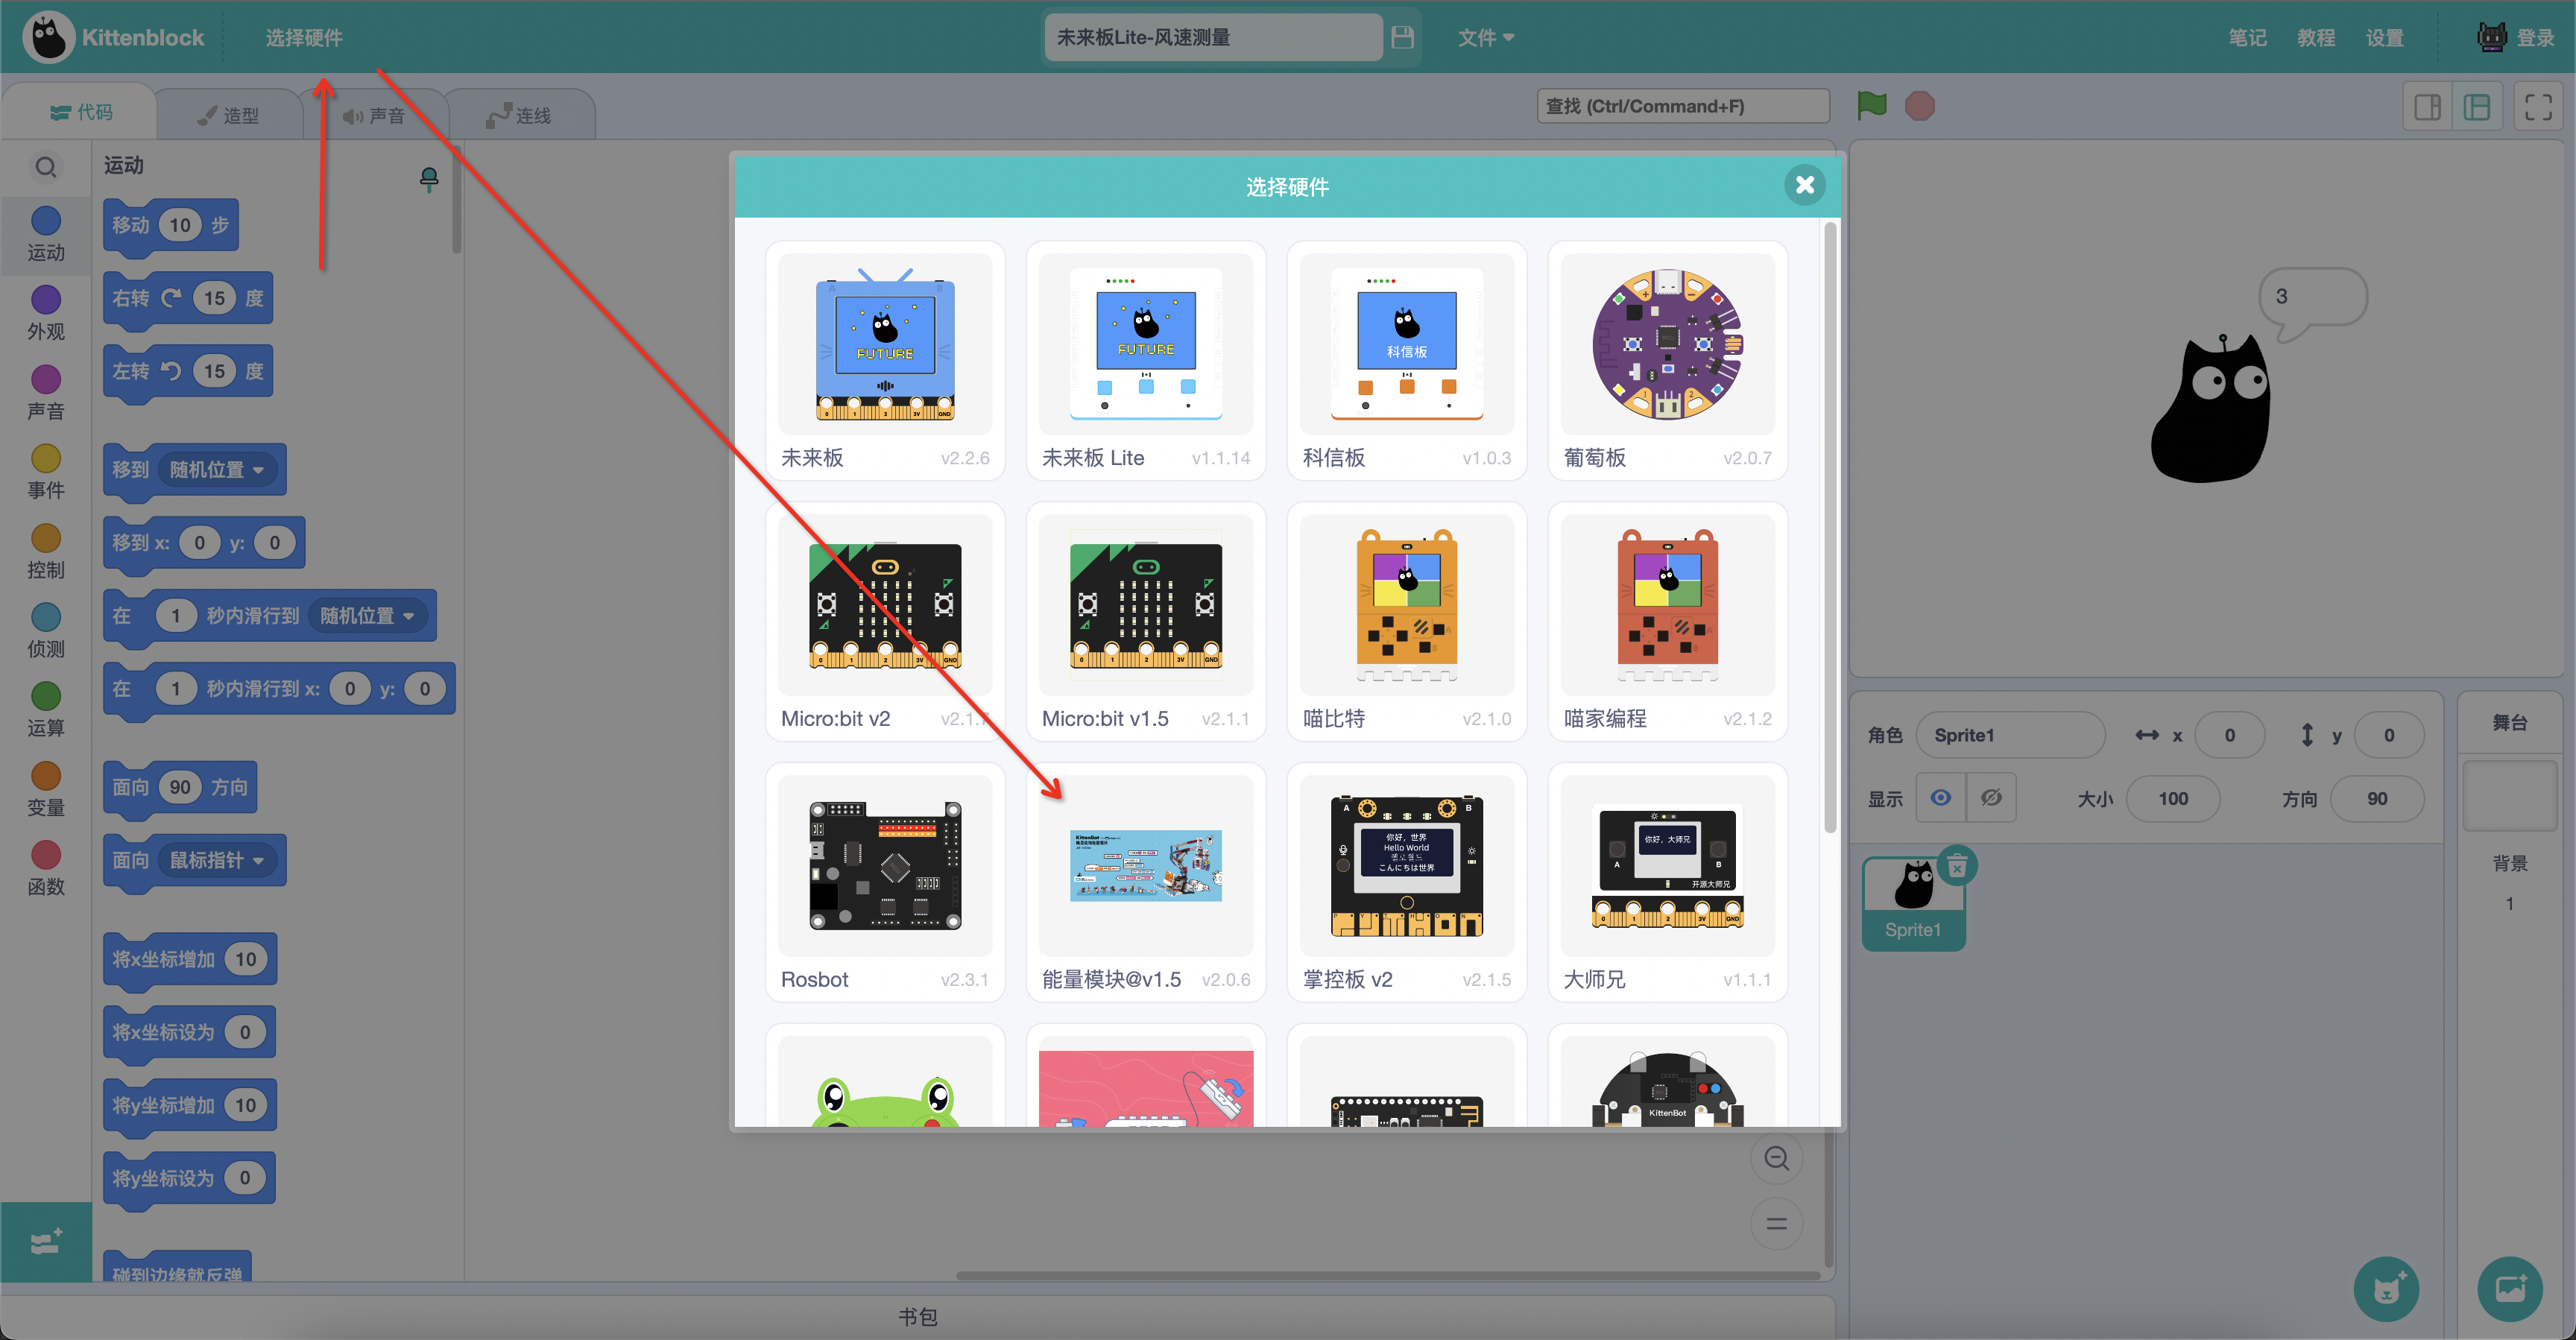
Task: Edit the sprite name Sprite1 field
Action: (2010, 735)
